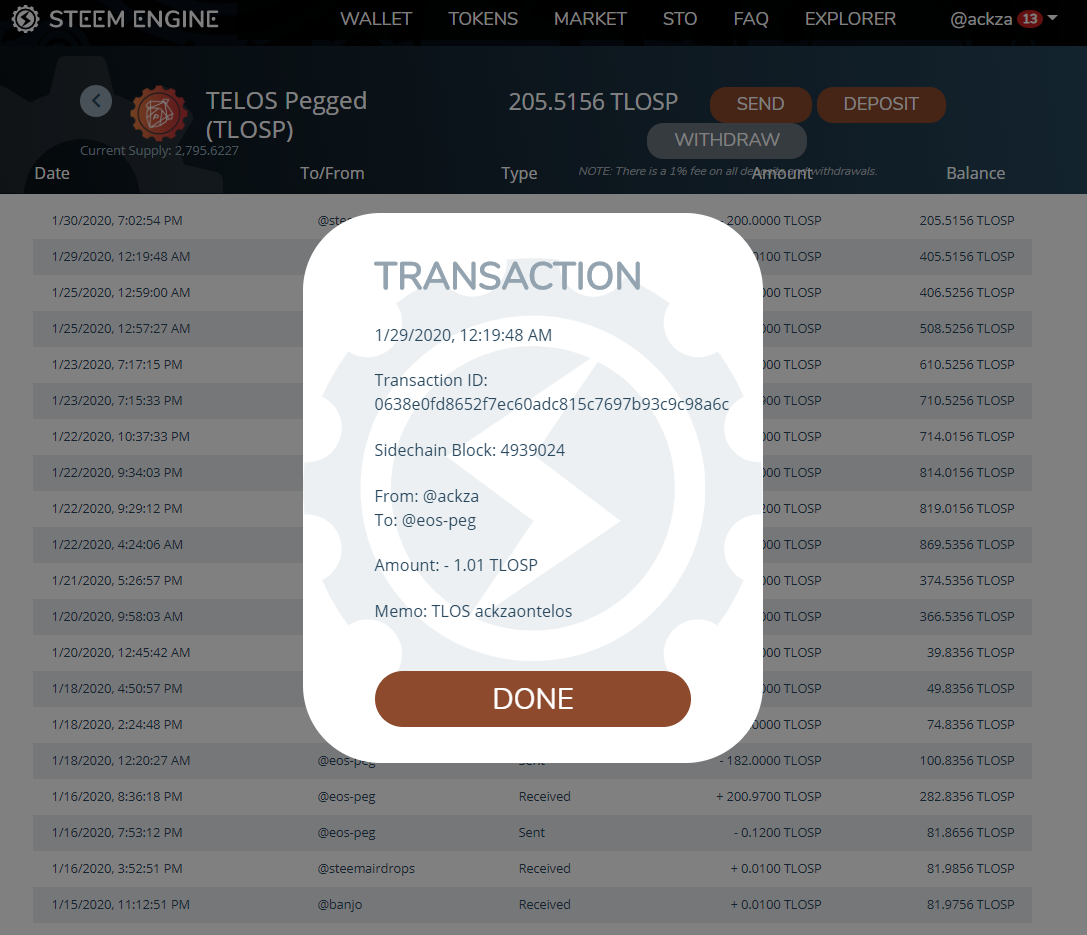Click the - 182.0000 TLOSP amount
This screenshot has width=1087, height=935.
click(x=769, y=760)
